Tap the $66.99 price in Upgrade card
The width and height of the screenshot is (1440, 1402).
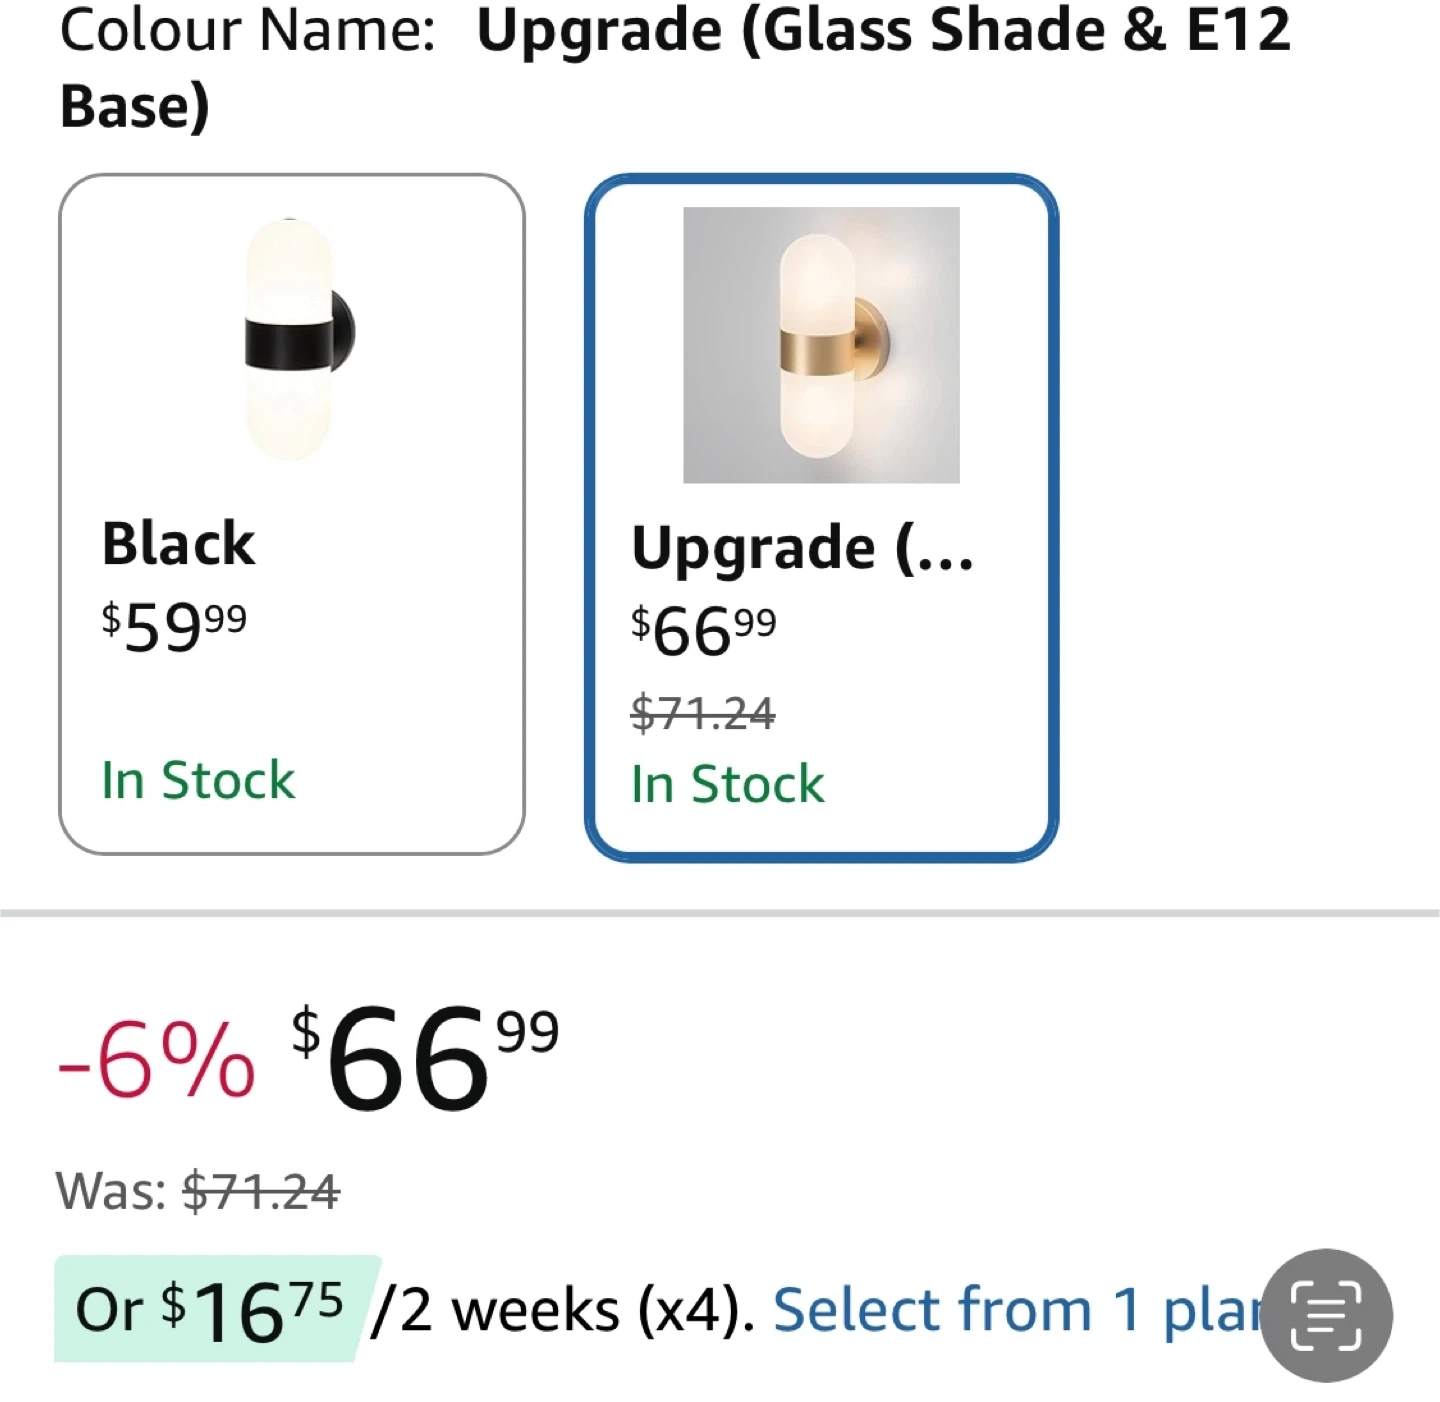point(703,630)
